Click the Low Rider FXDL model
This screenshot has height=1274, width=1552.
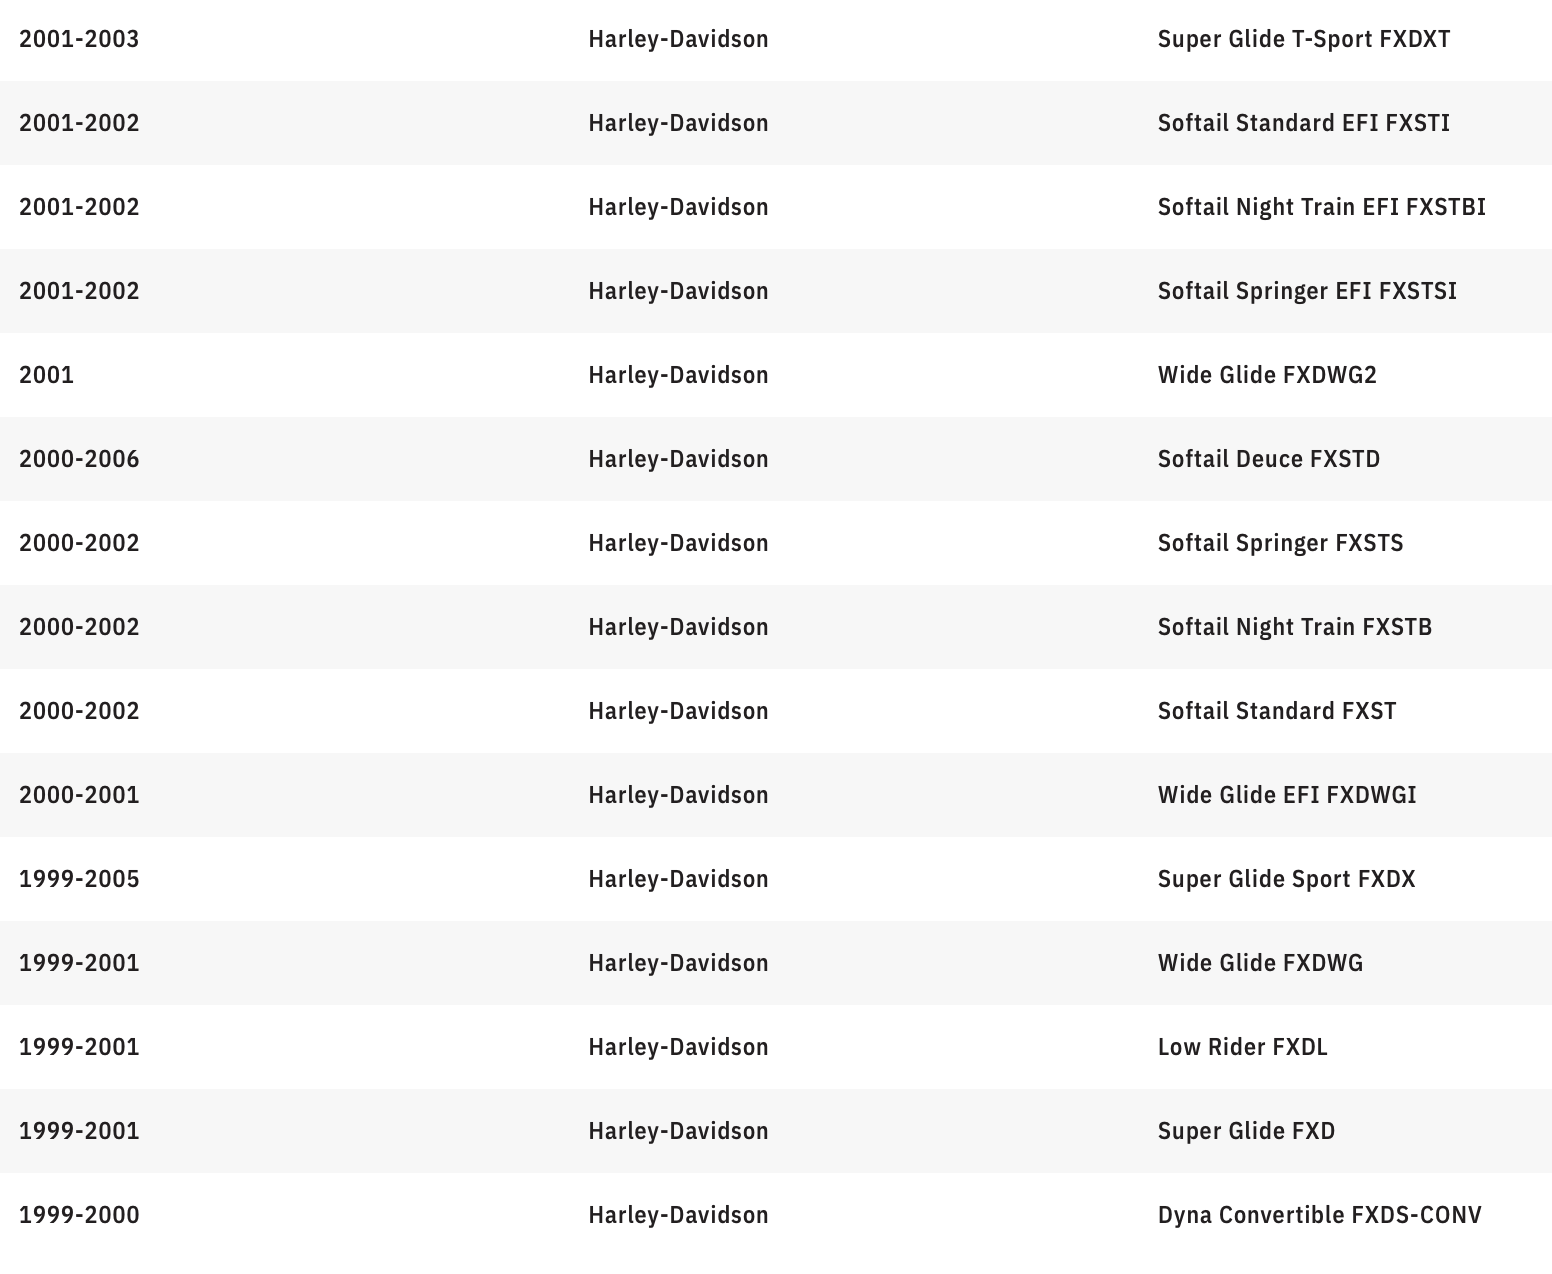pyautogui.click(x=1242, y=1047)
